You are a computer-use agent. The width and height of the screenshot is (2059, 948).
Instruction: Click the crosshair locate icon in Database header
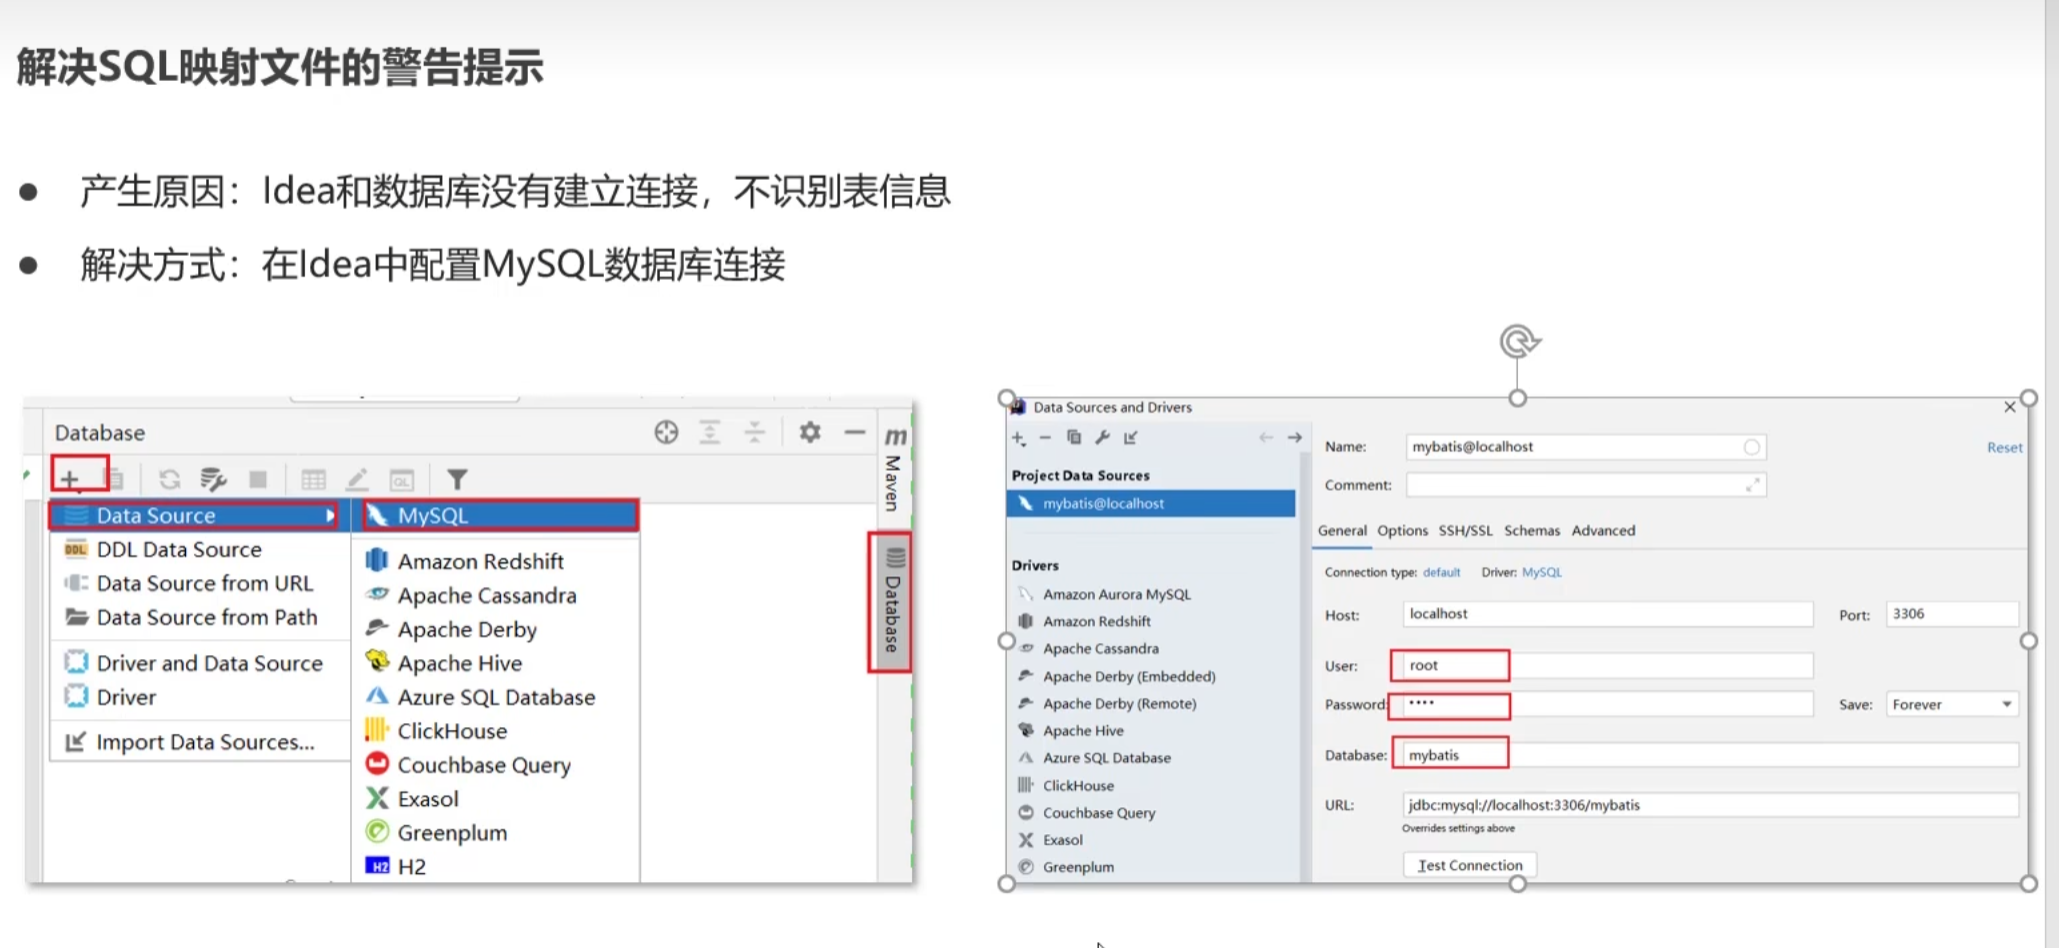click(666, 432)
